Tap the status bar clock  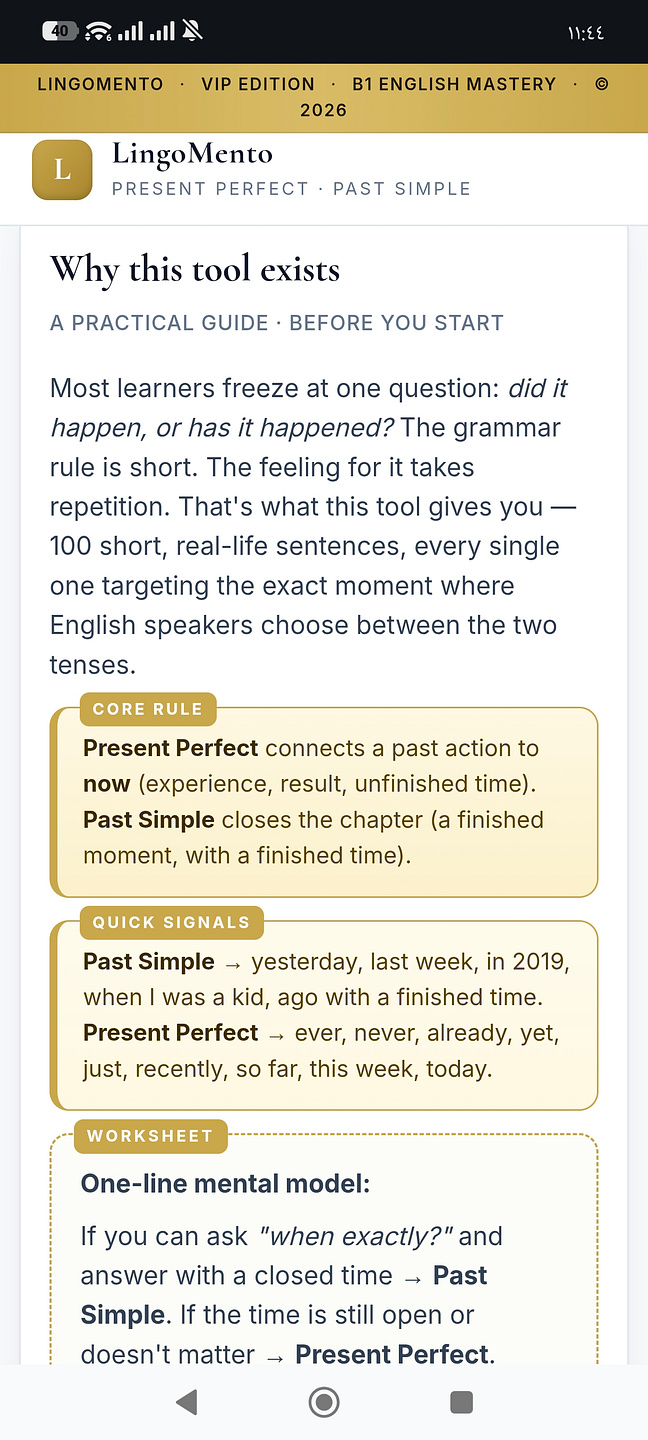587,32
